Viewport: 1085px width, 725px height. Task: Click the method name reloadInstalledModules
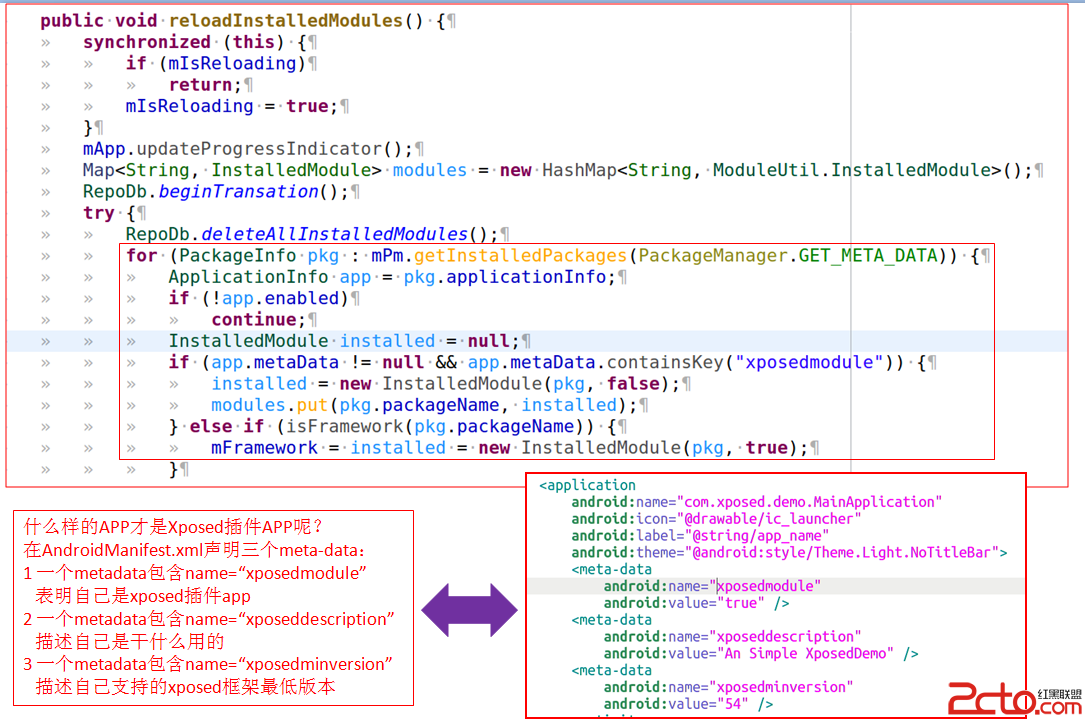[286, 21]
